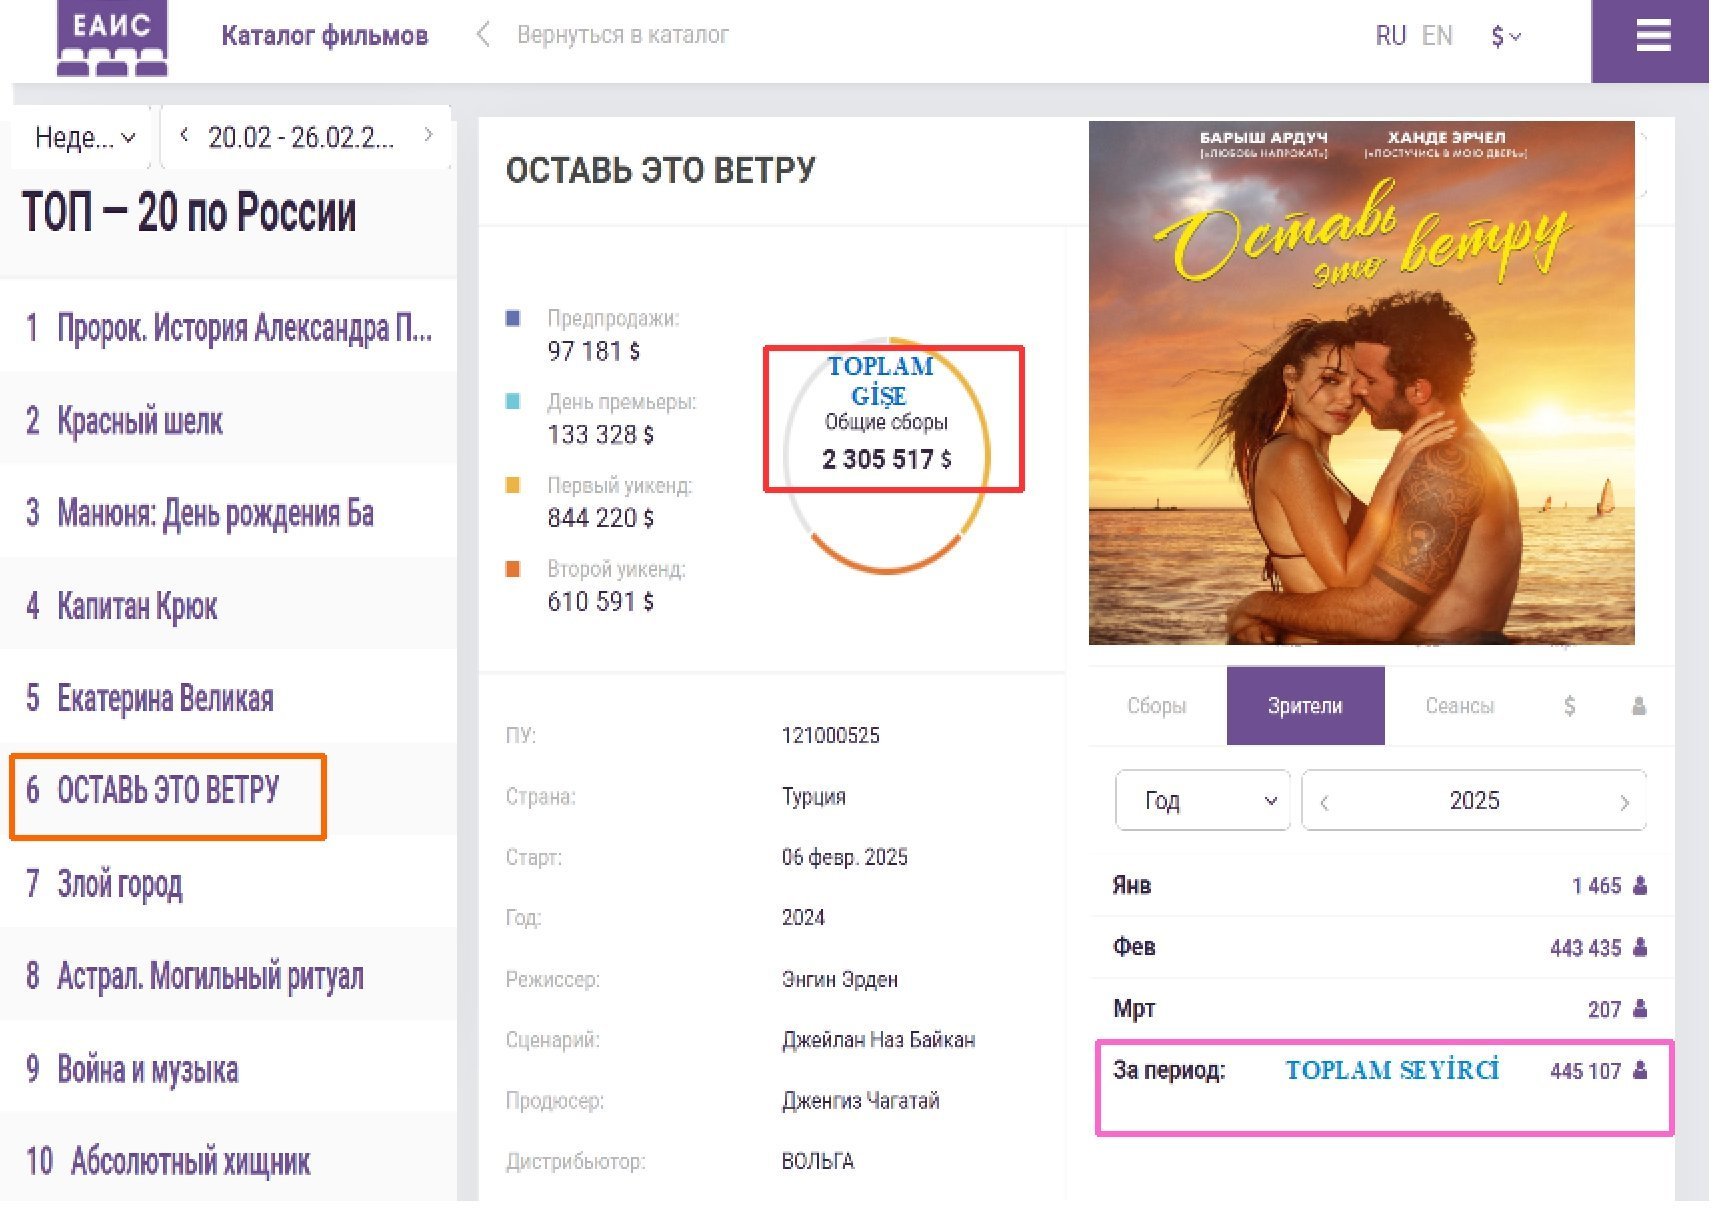Click the movie poster image
This screenshot has width=1722, height=1211.
coord(1361,383)
